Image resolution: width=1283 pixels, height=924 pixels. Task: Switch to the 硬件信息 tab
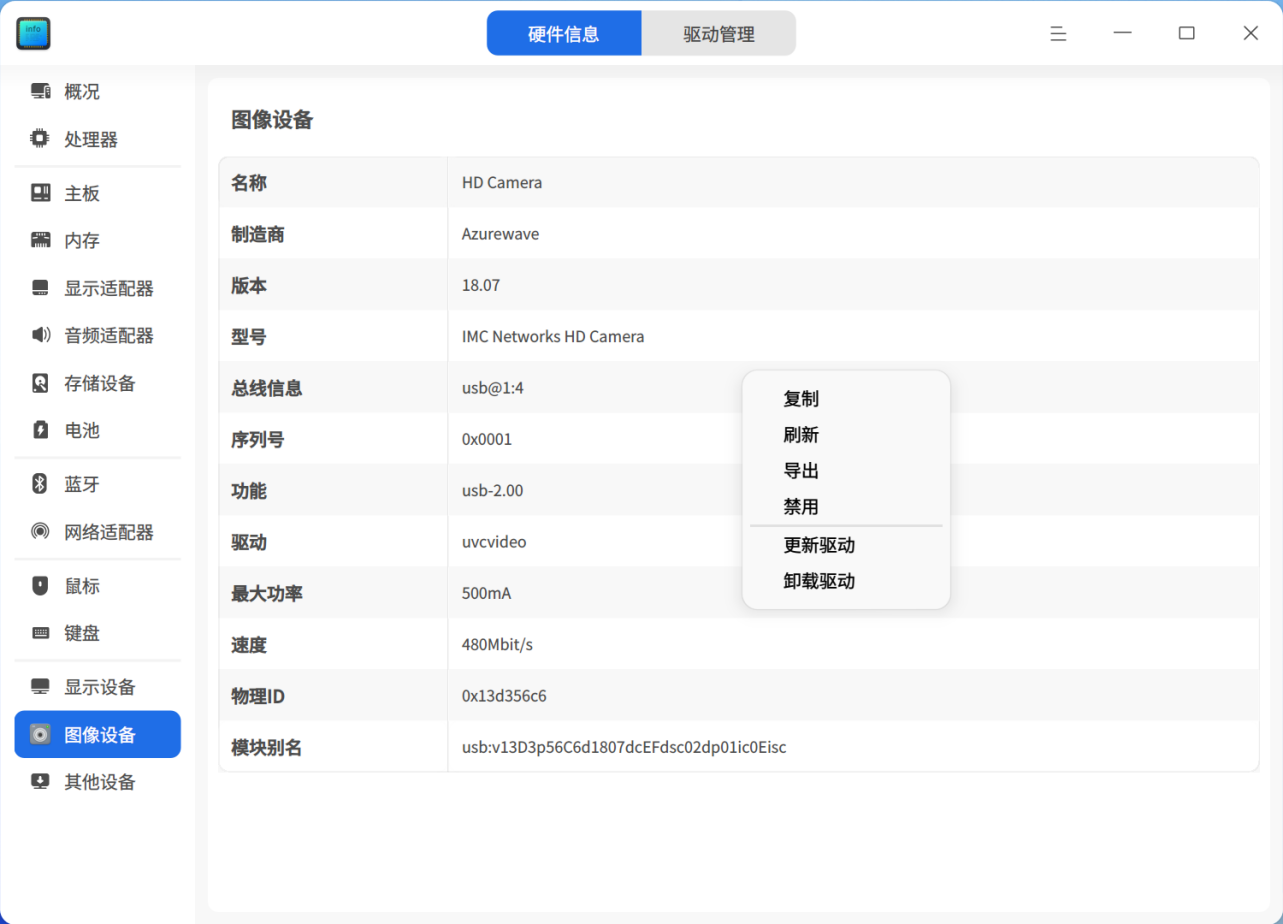click(564, 34)
